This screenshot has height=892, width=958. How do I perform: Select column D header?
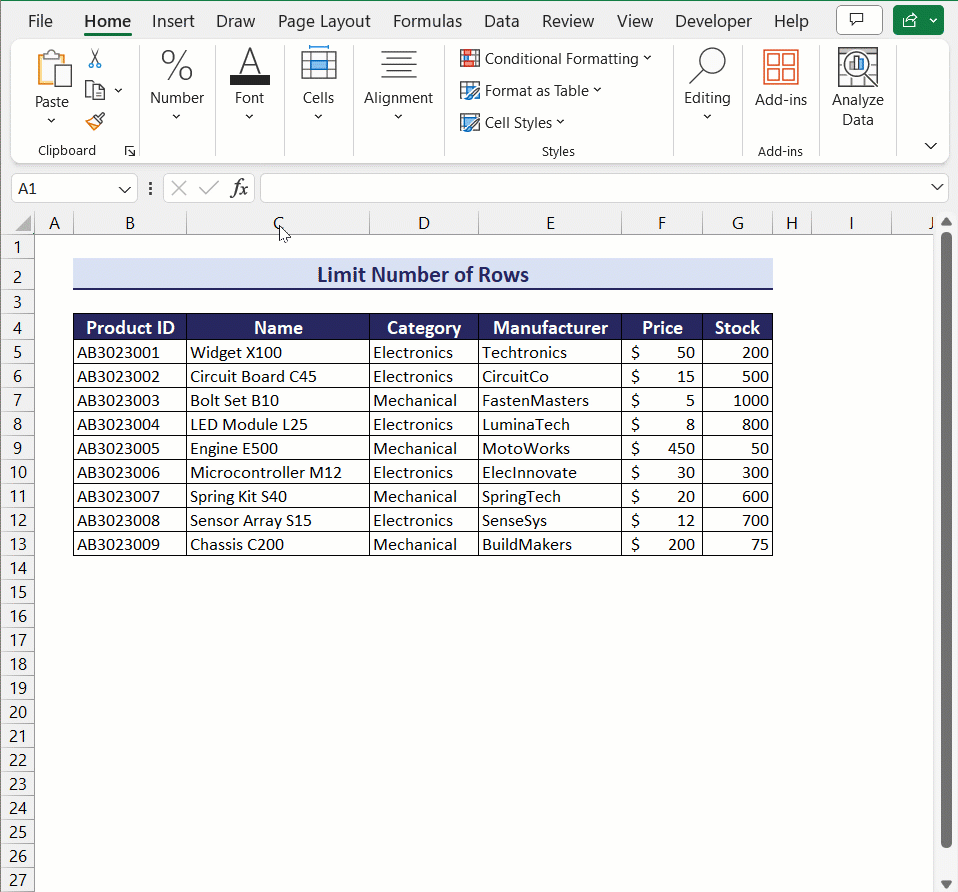tap(423, 223)
